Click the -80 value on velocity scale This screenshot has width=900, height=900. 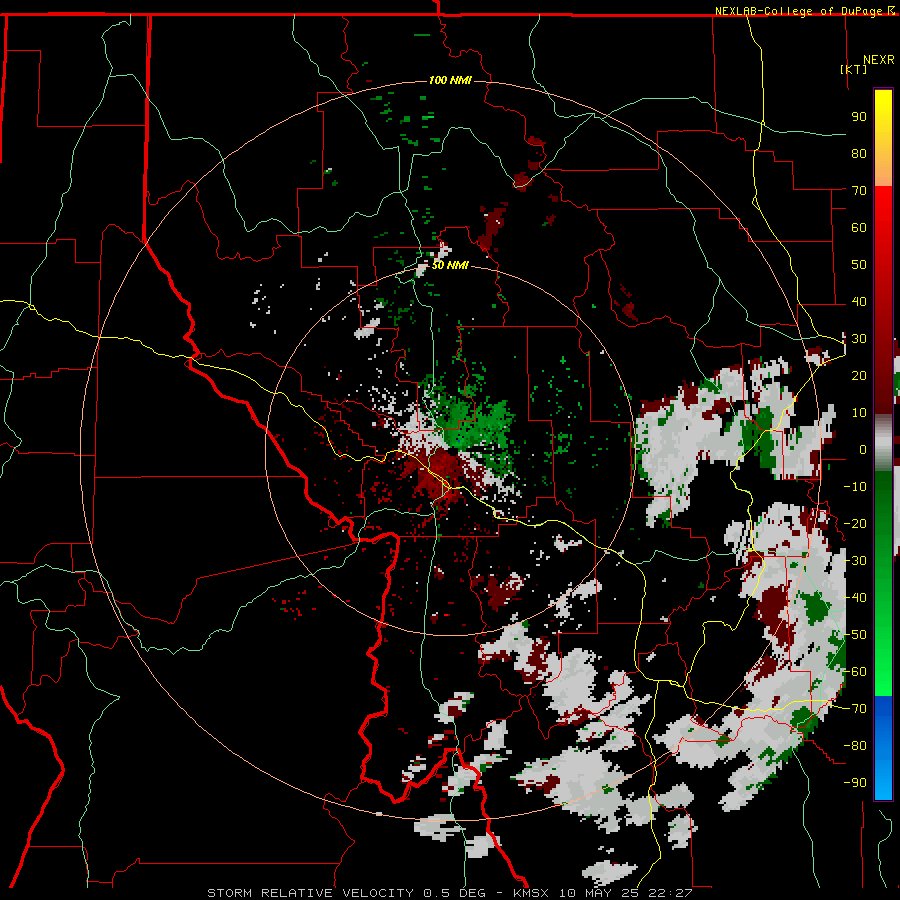click(x=855, y=746)
